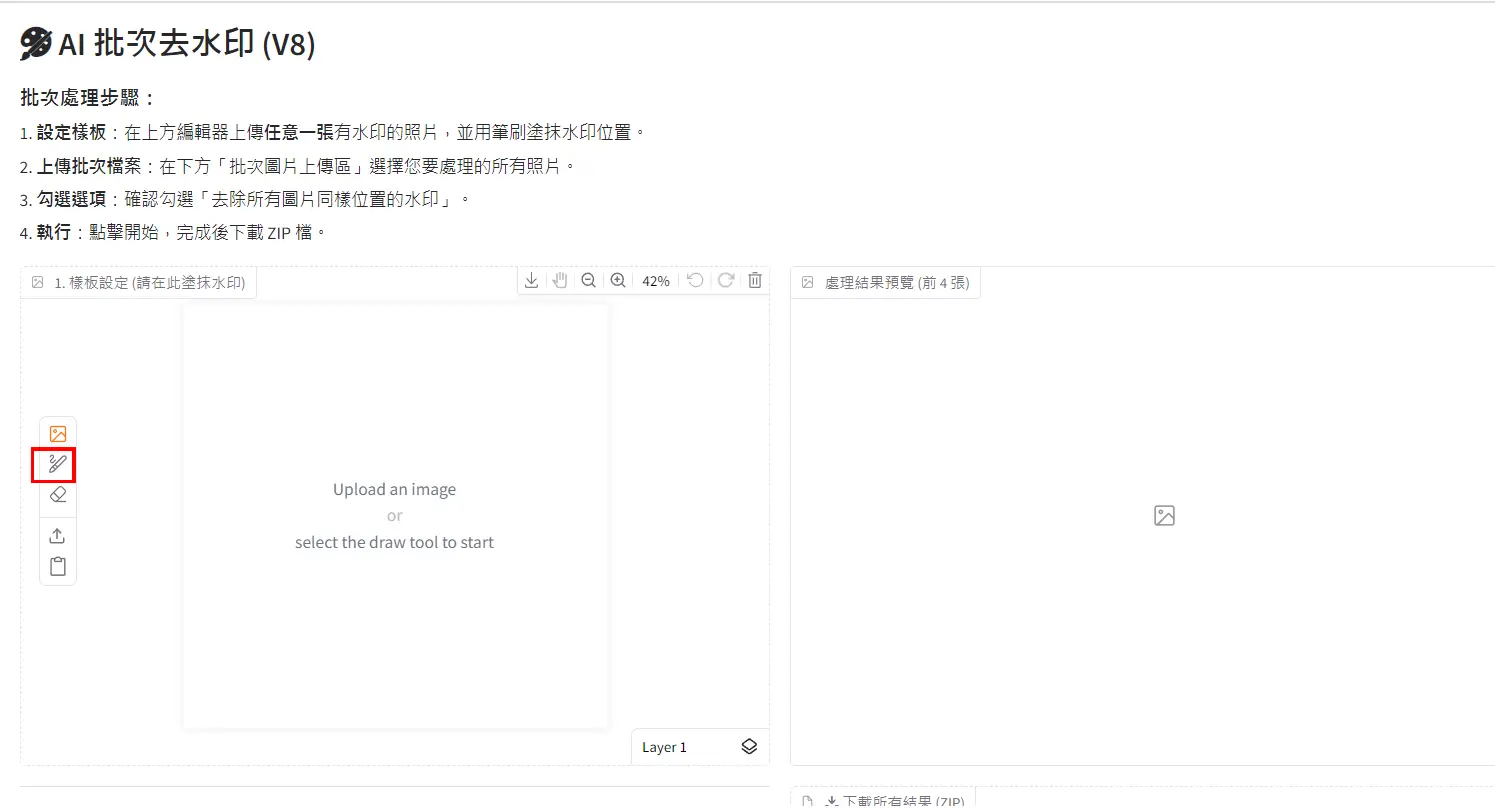Download the canvas via the download icon
Viewport: 1495px width, 808px height.
531,280
